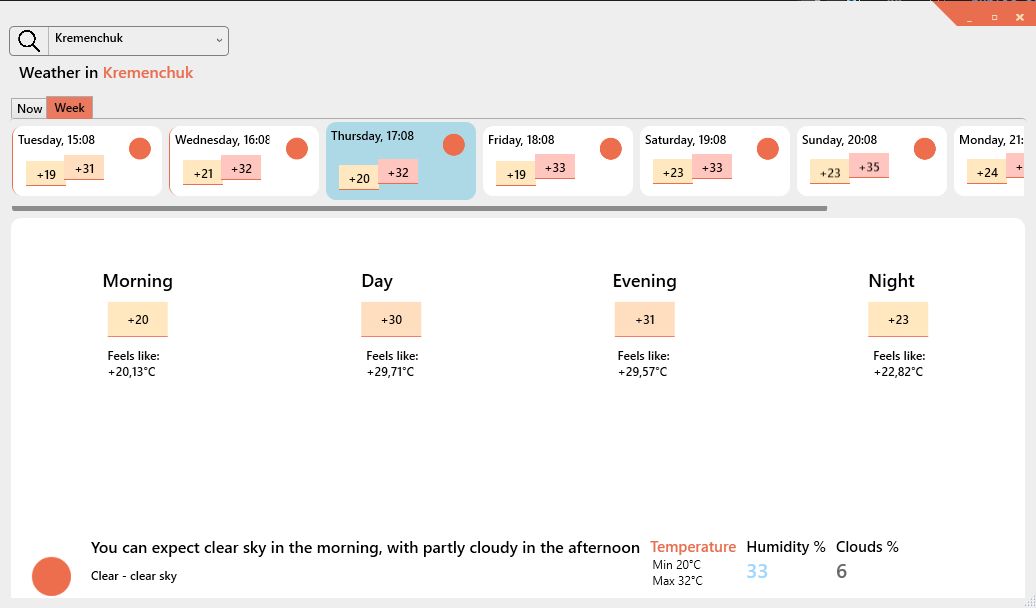
Task: Click the magnifying glass search icon
Action: (29, 41)
